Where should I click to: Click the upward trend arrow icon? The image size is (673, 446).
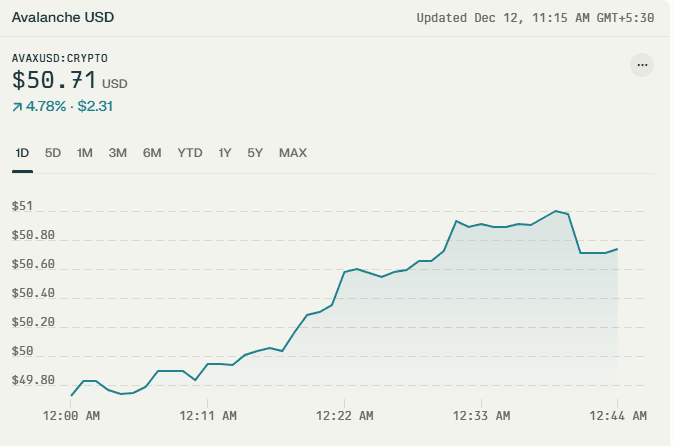click(x=17, y=107)
